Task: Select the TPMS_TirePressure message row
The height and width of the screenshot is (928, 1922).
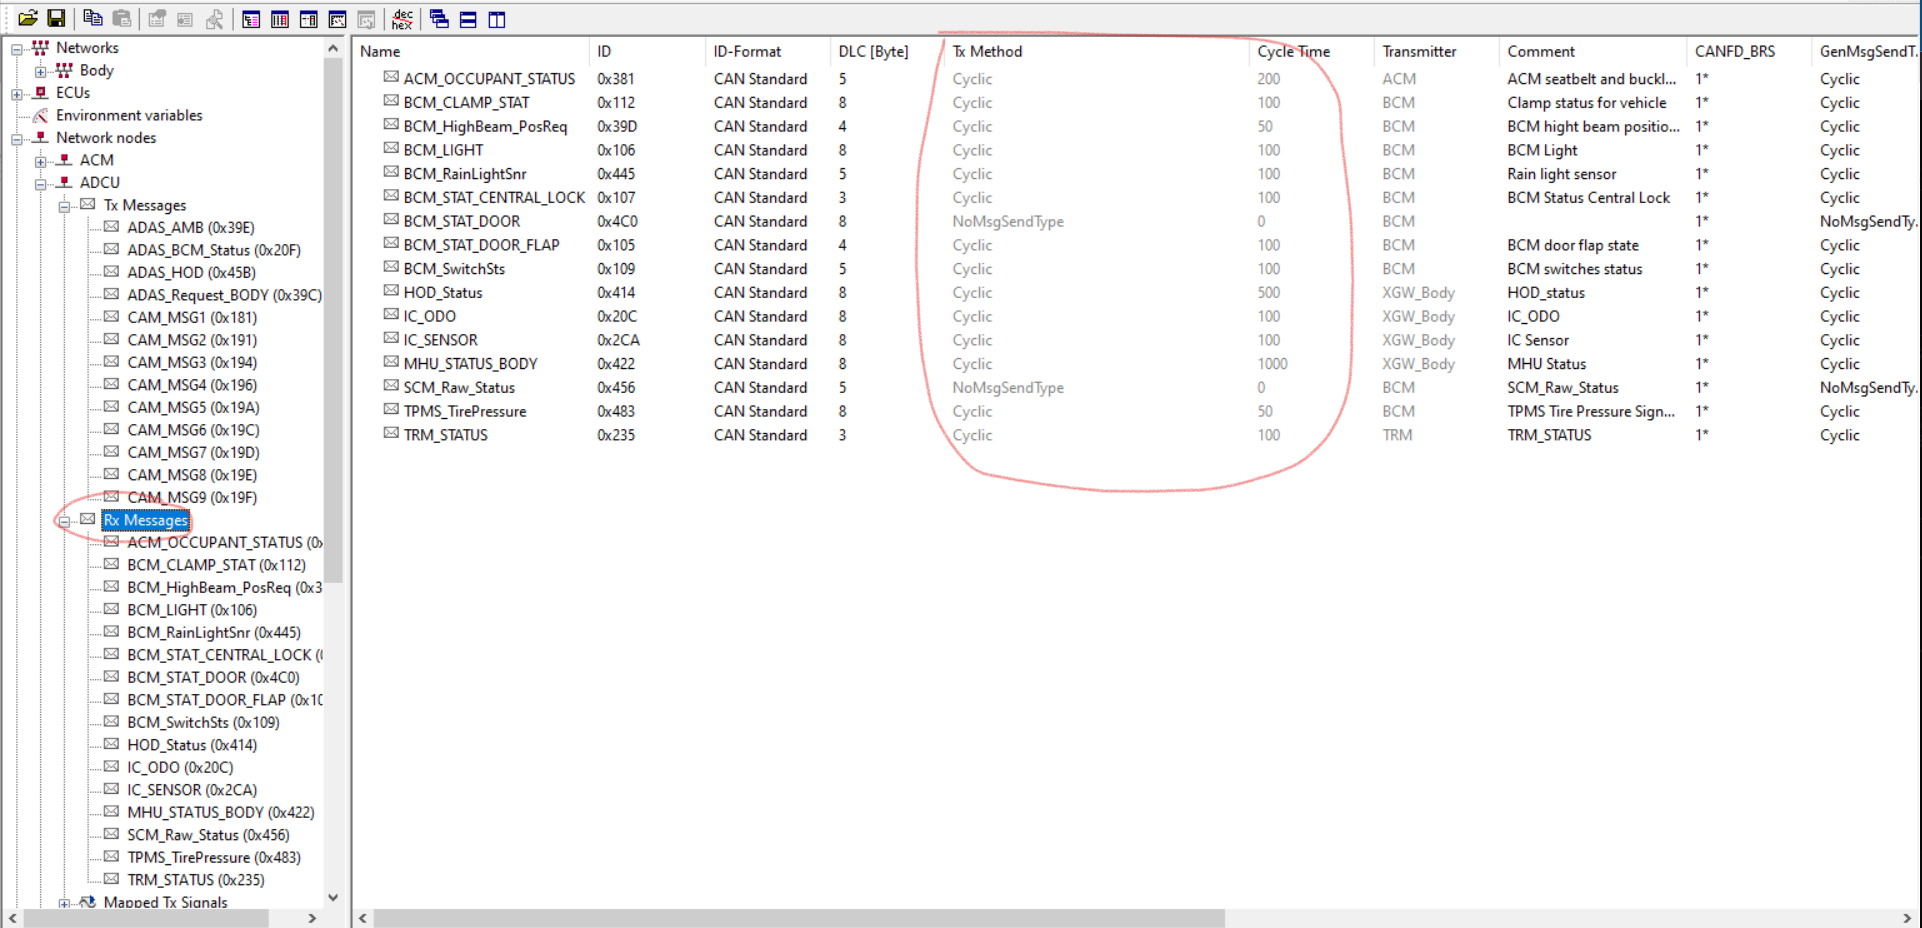Action: tap(464, 411)
